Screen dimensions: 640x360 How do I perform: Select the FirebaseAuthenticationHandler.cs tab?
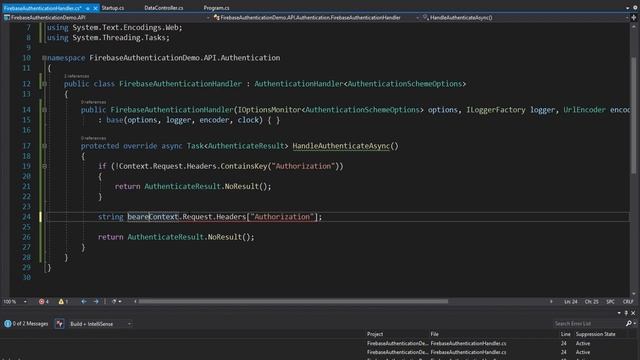[42, 8]
